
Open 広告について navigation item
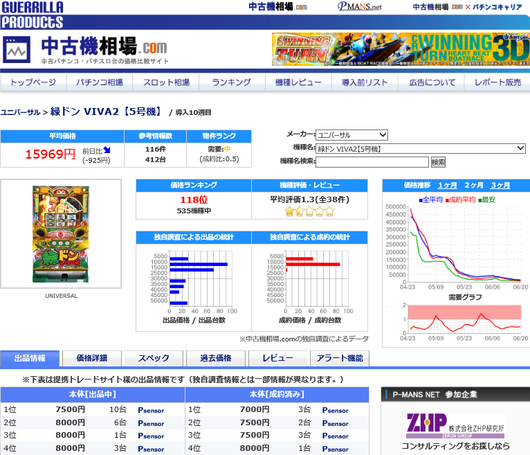point(431,82)
